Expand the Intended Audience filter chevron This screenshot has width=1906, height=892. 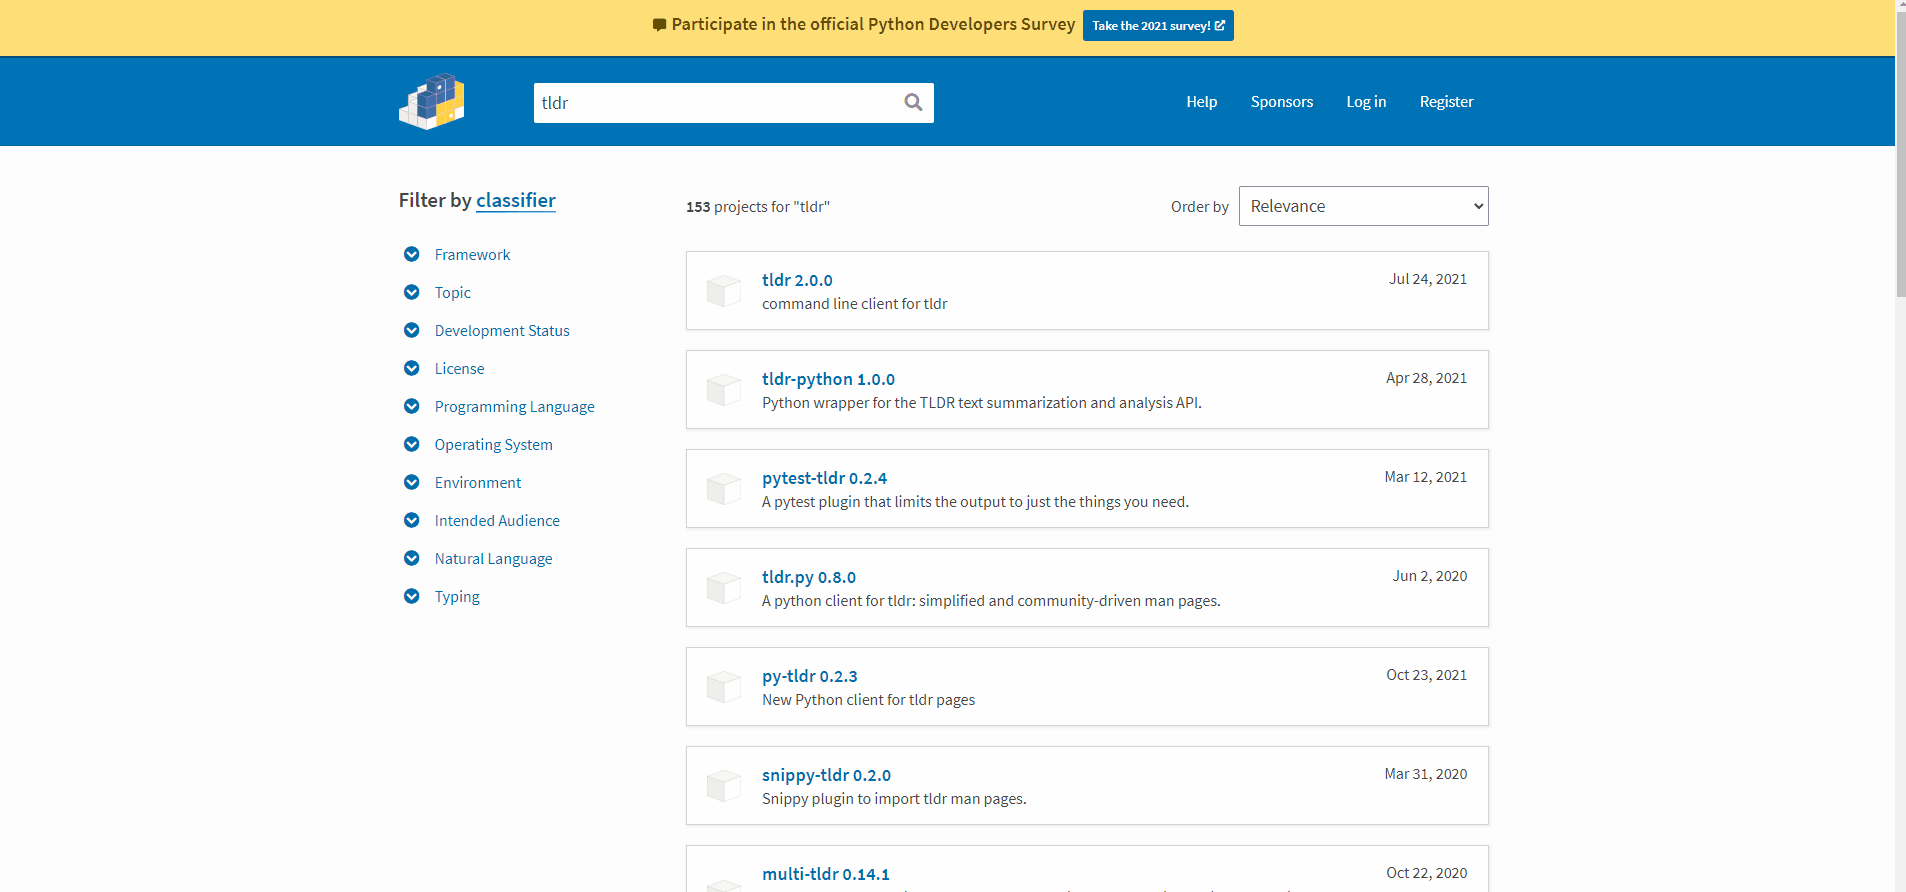point(411,520)
